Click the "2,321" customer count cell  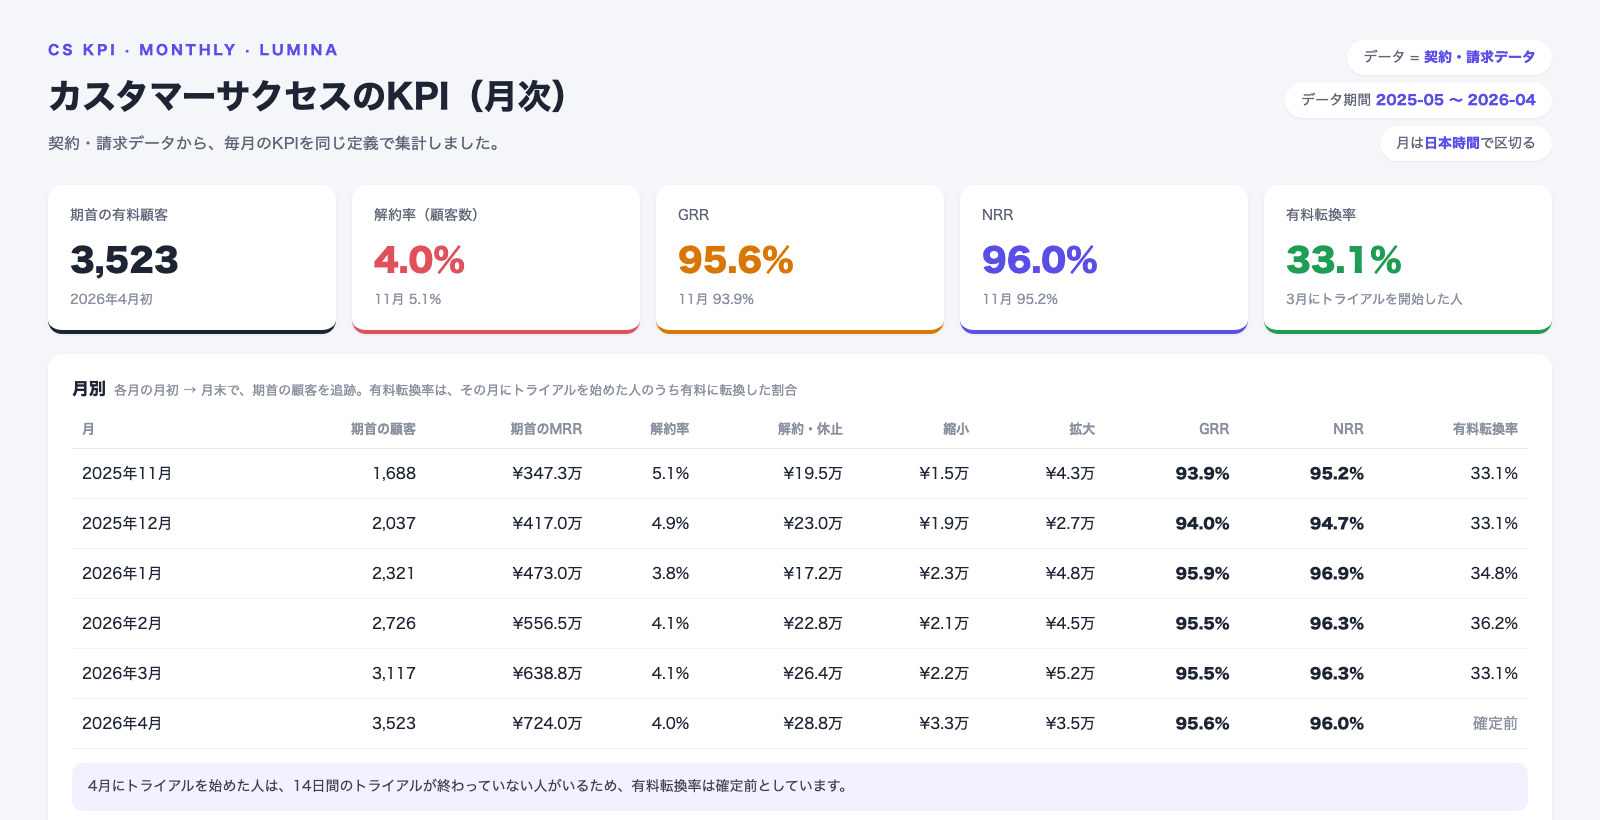pos(394,573)
